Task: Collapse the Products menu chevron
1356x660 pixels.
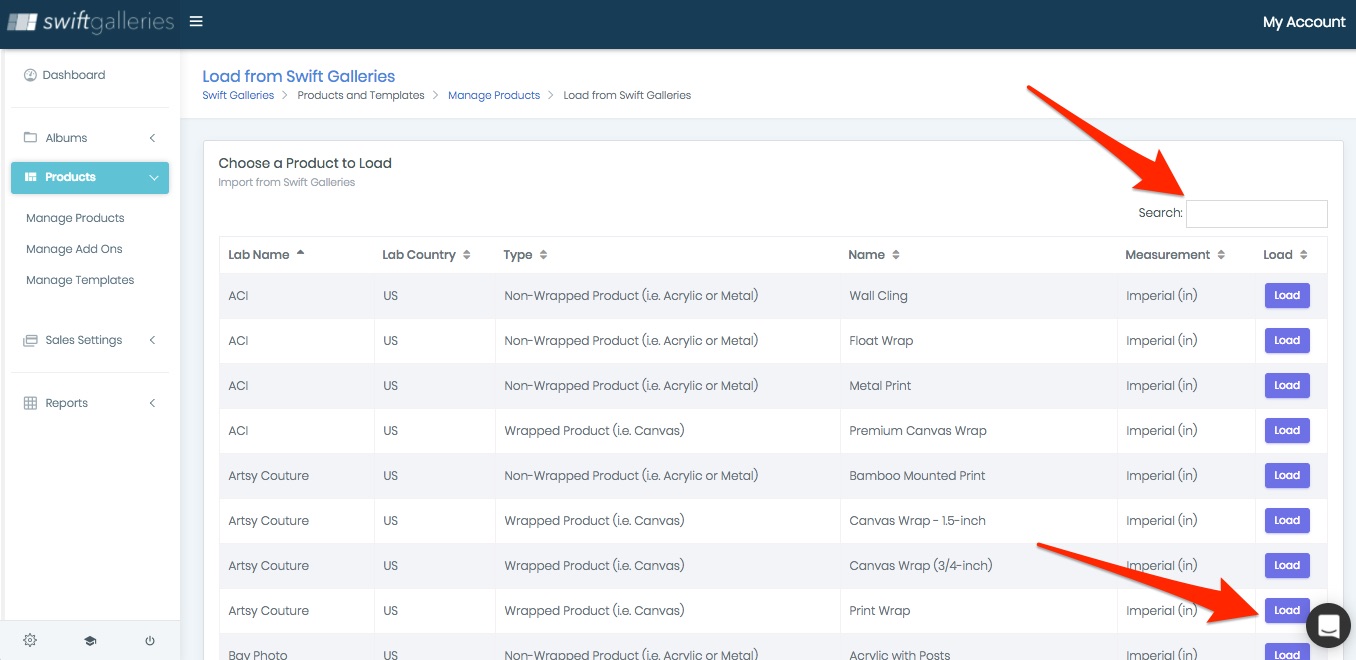Action: click(x=153, y=178)
